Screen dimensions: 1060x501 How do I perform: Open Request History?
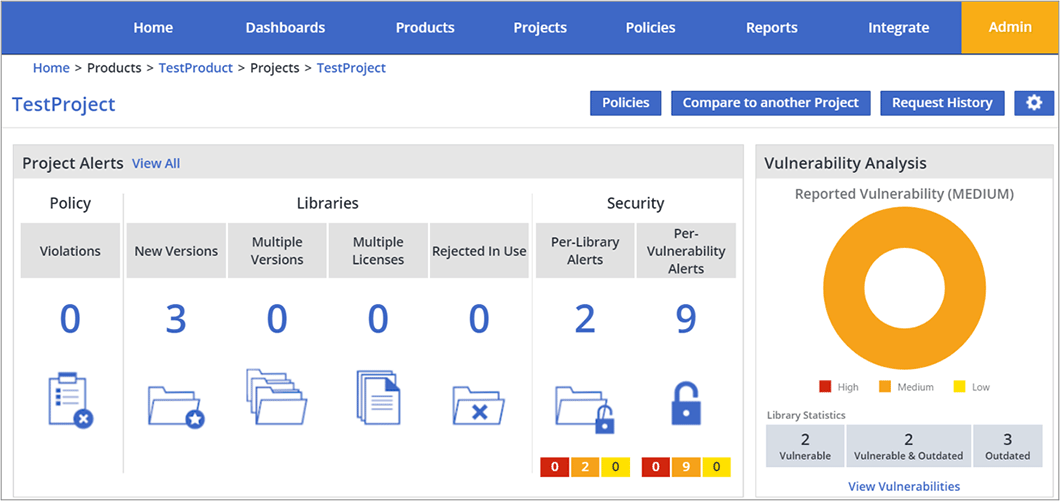[x=942, y=103]
